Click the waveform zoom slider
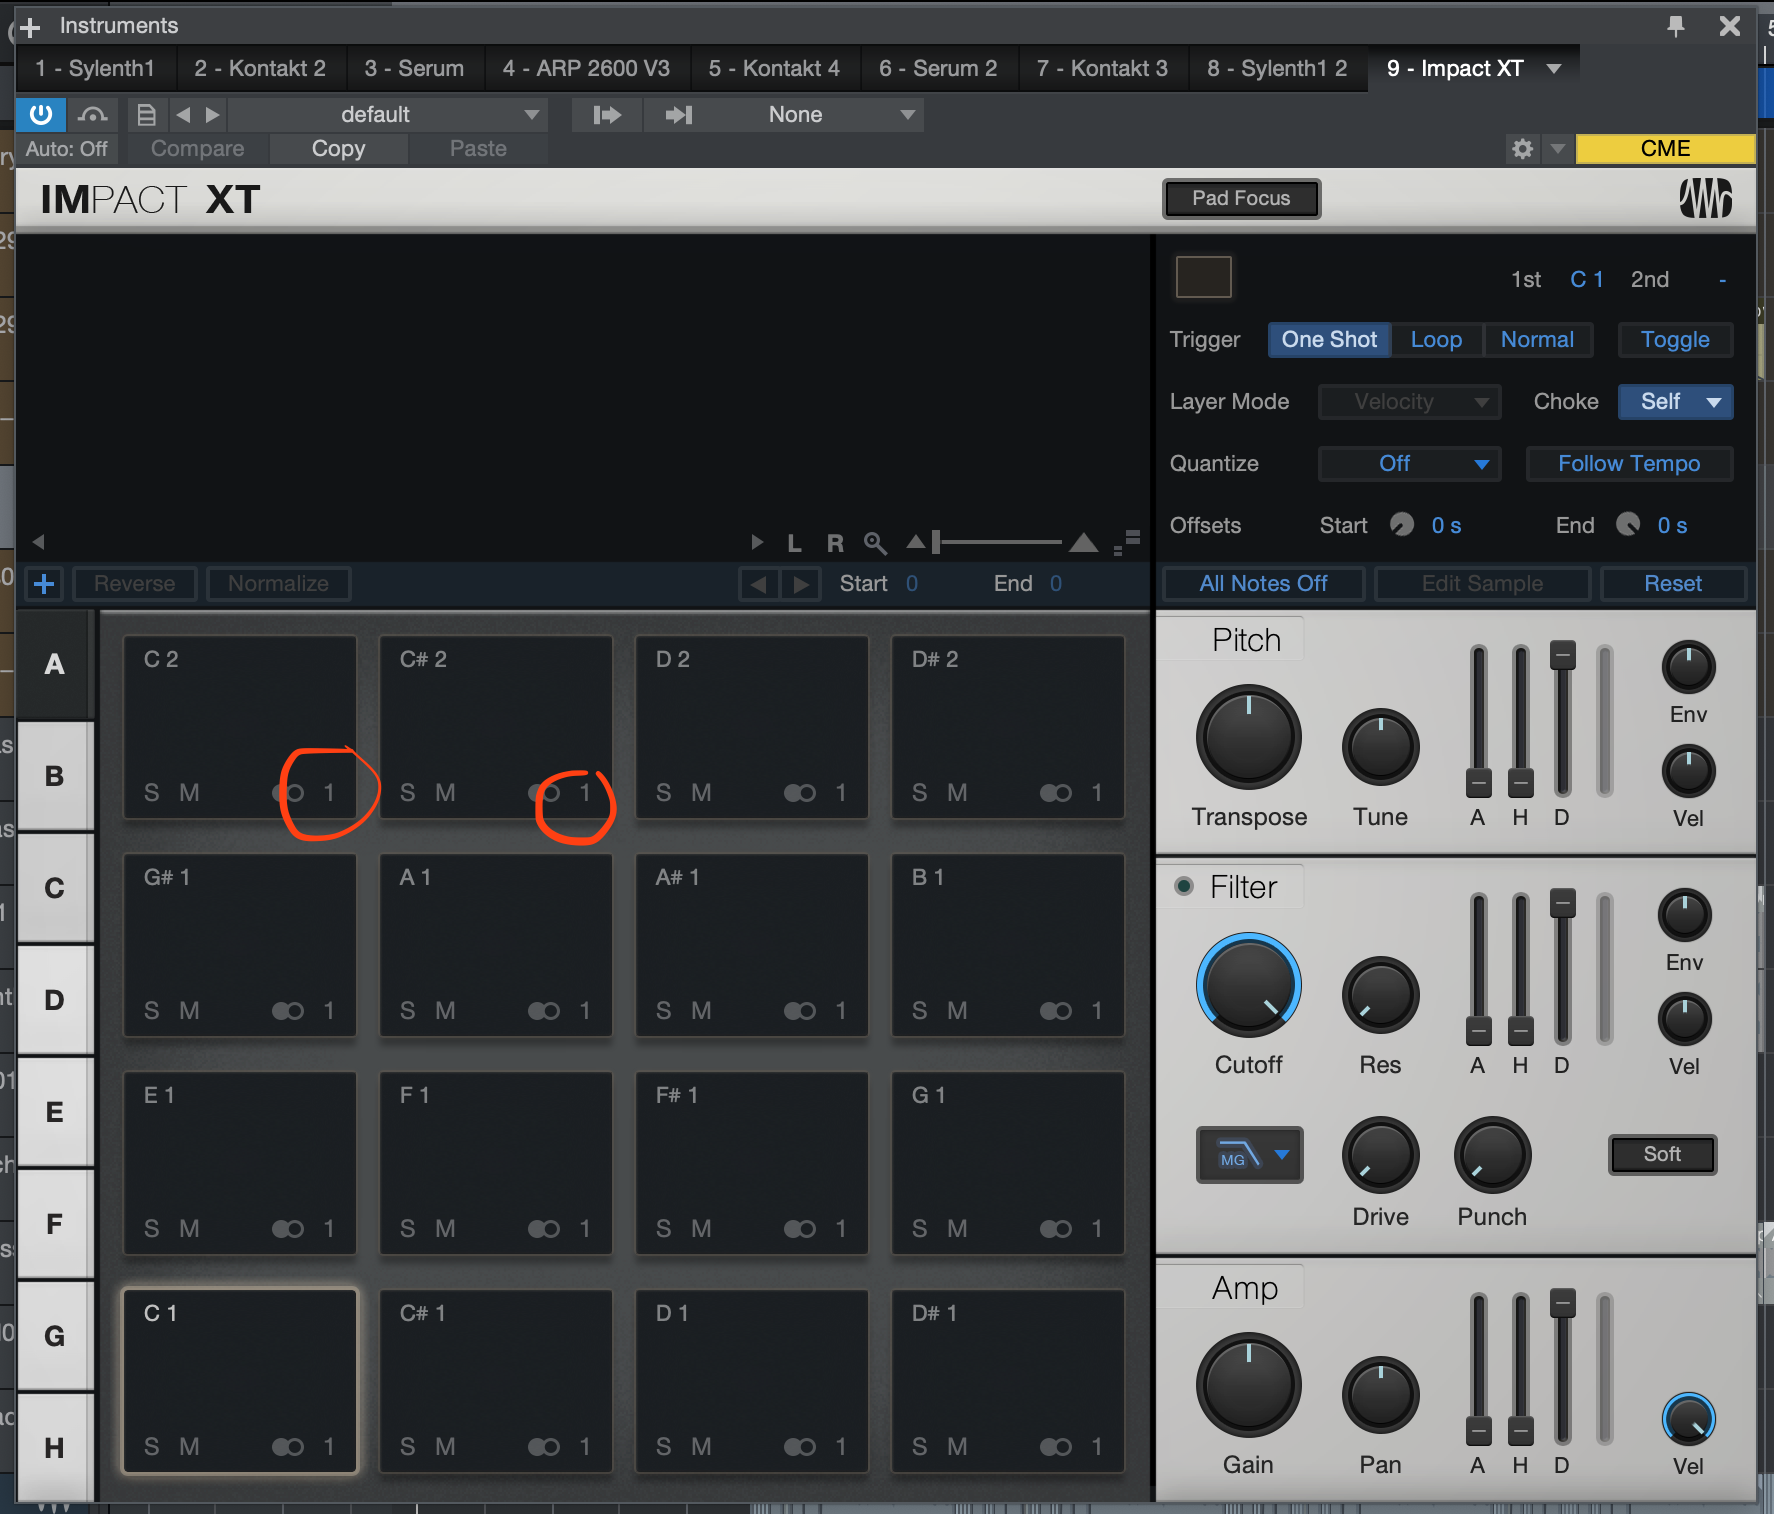This screenshot has width=1774, height=1514. click(1000, 543)
